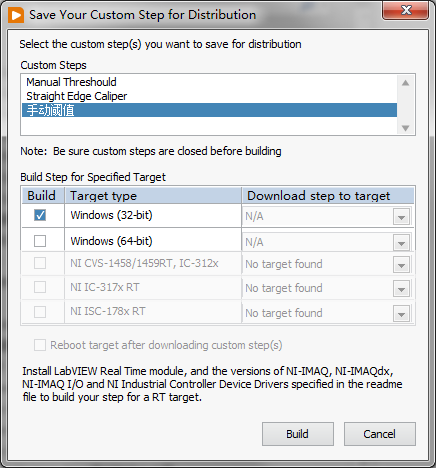Click the Build button

(298, 434)
